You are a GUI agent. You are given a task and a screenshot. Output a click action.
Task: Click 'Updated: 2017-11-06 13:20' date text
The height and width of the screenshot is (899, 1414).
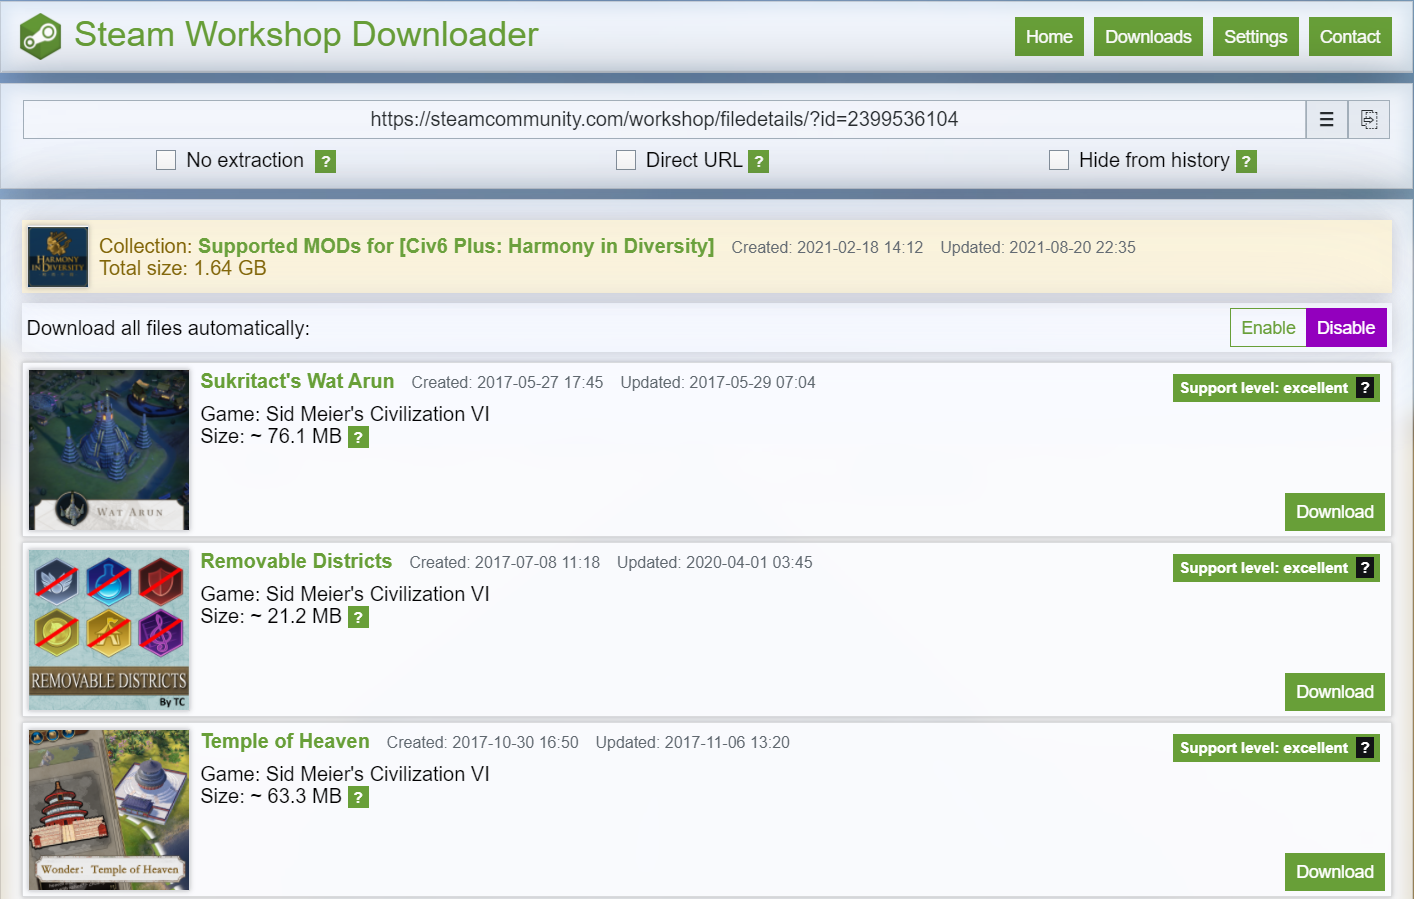coord(693,743)
